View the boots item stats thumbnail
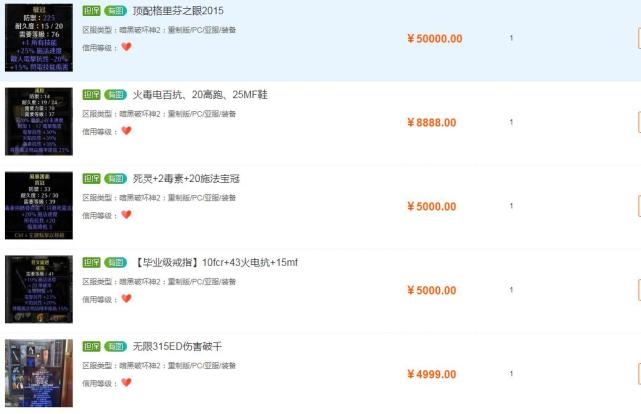 39,121
